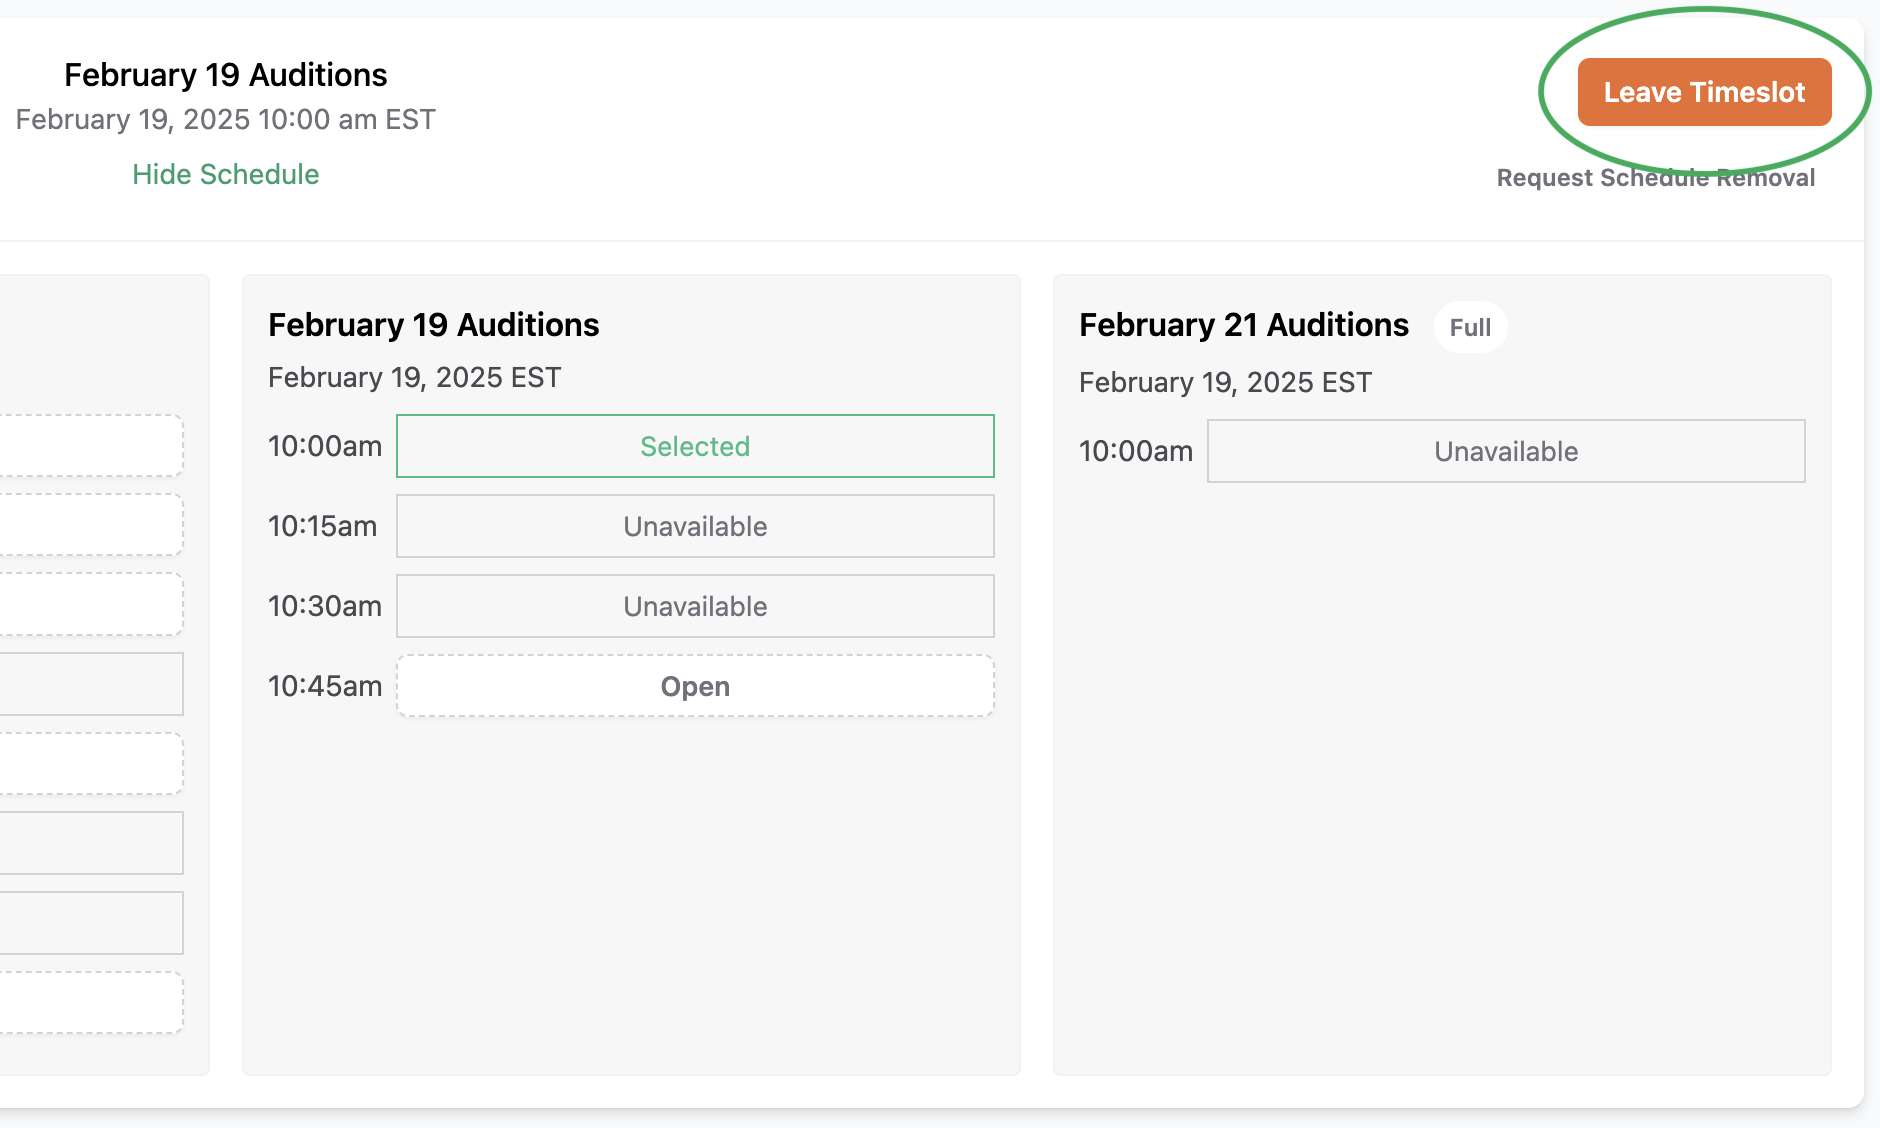Click the February 21 Unavailable 10:00am slot
The image size is (1880, 1128).
pos(1506,451)
